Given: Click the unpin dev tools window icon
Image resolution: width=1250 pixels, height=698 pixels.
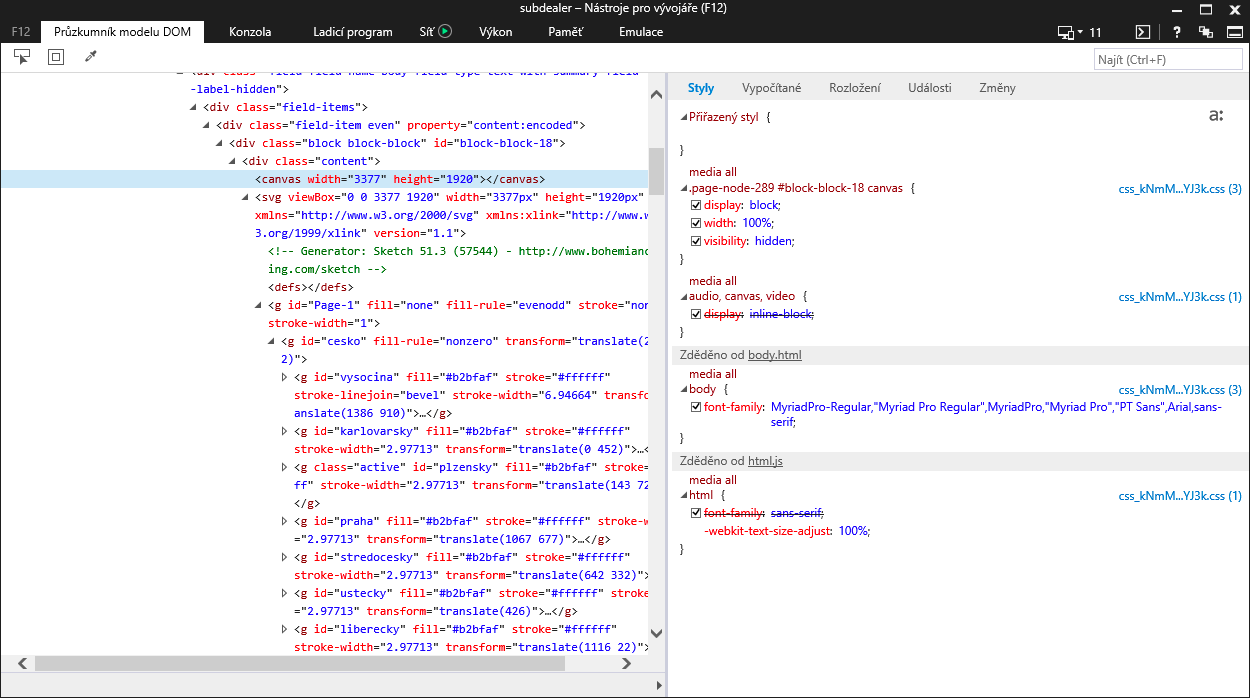Looking at the screenshot, I should pyautogui.click(x=1206, y=32).
